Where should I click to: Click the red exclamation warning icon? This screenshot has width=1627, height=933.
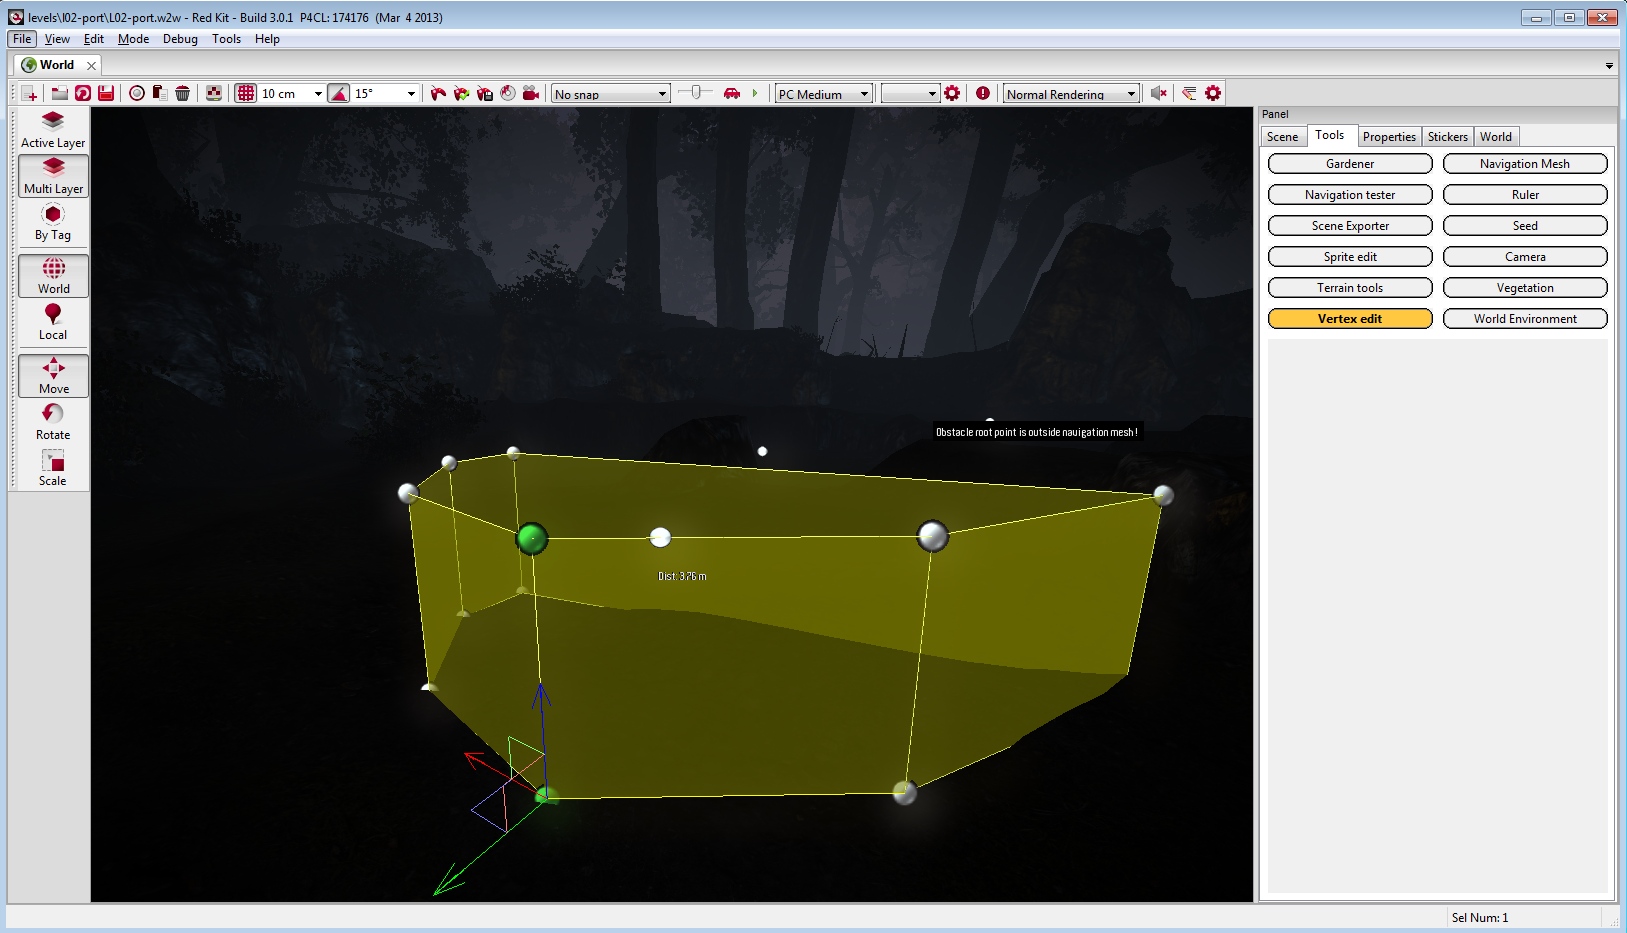tap(983, 93)
